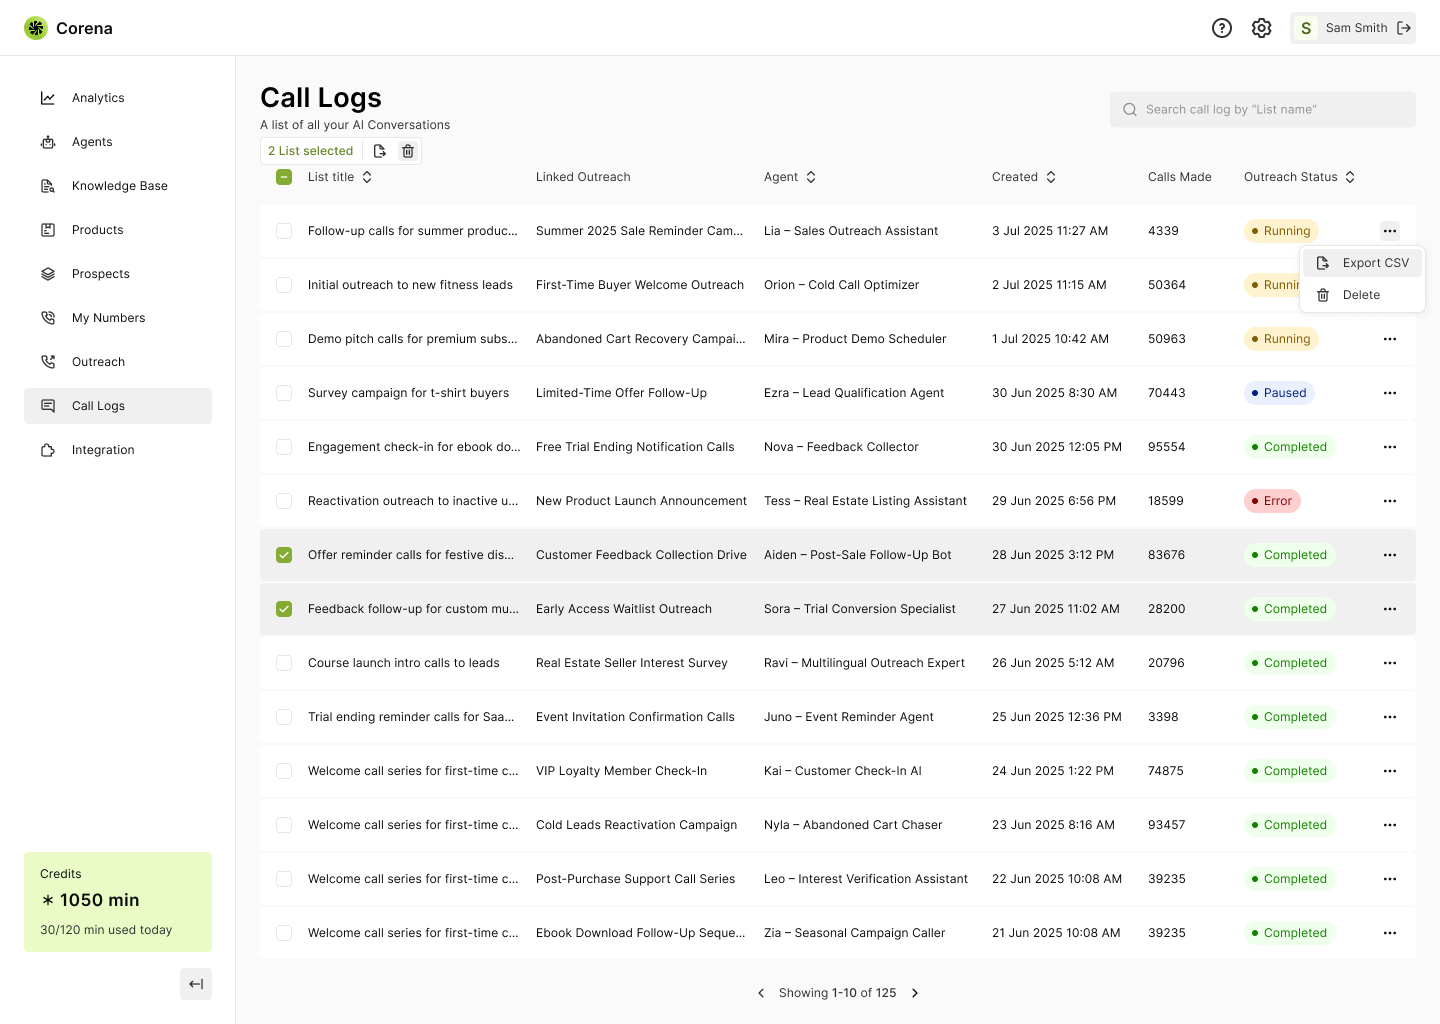
Task: Click the help question mark icon
Action: click(1221, 28)
